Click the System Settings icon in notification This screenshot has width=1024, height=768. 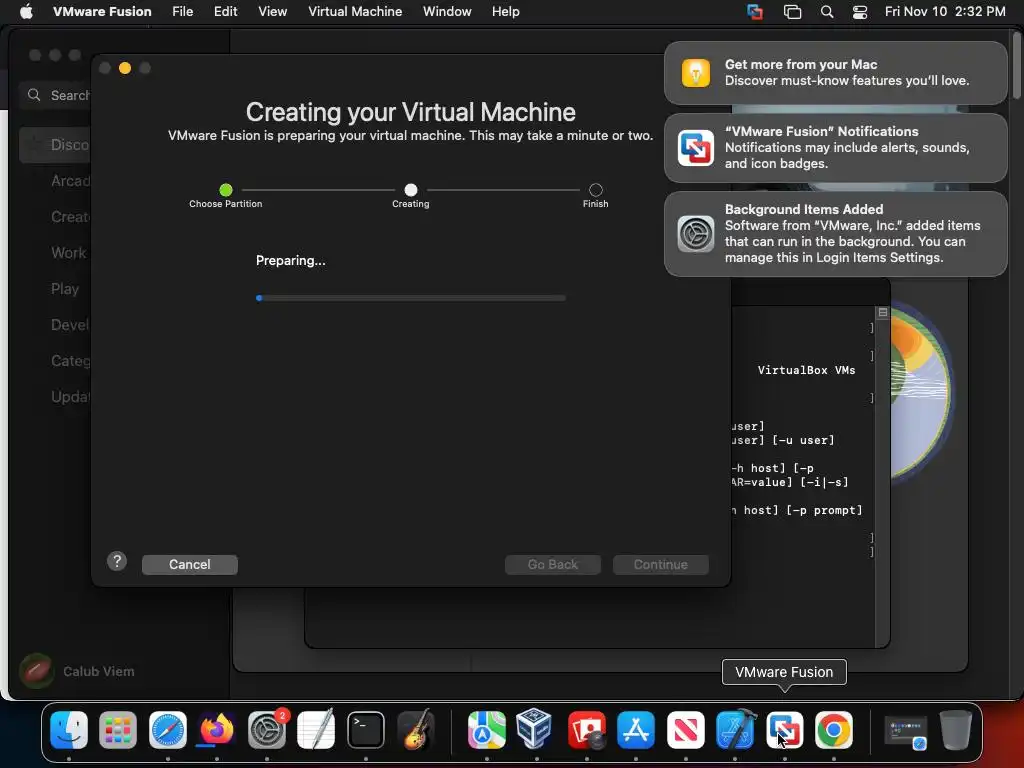coord(696,234)
